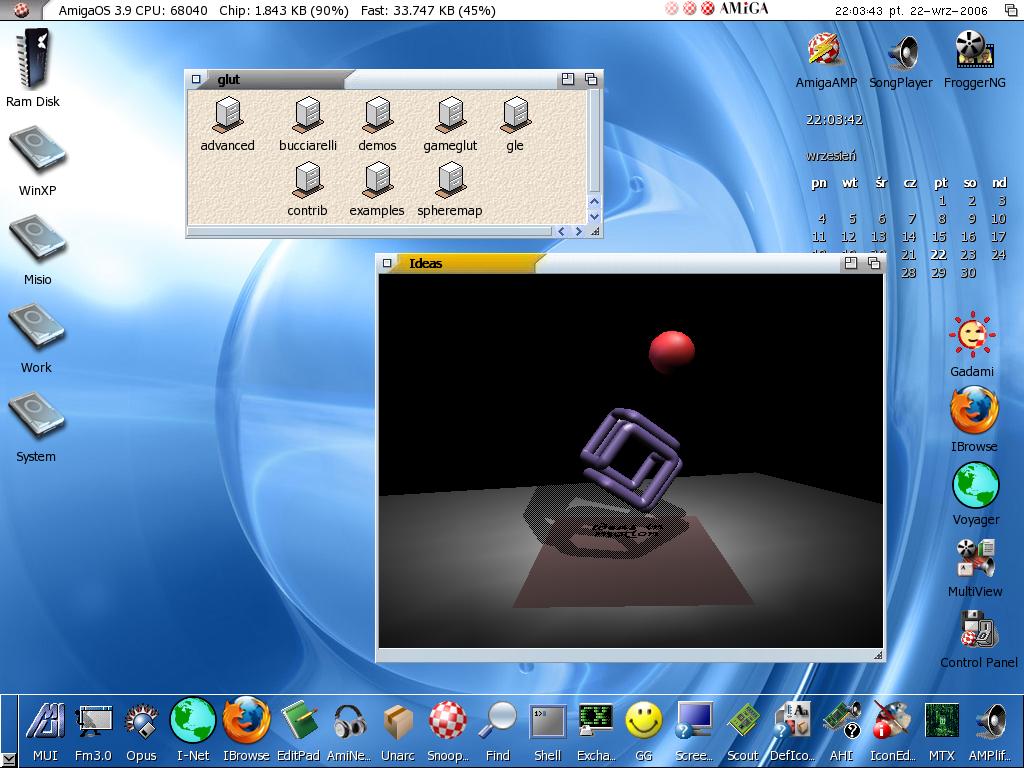Click the Gadami sun icon

(972, 335)
